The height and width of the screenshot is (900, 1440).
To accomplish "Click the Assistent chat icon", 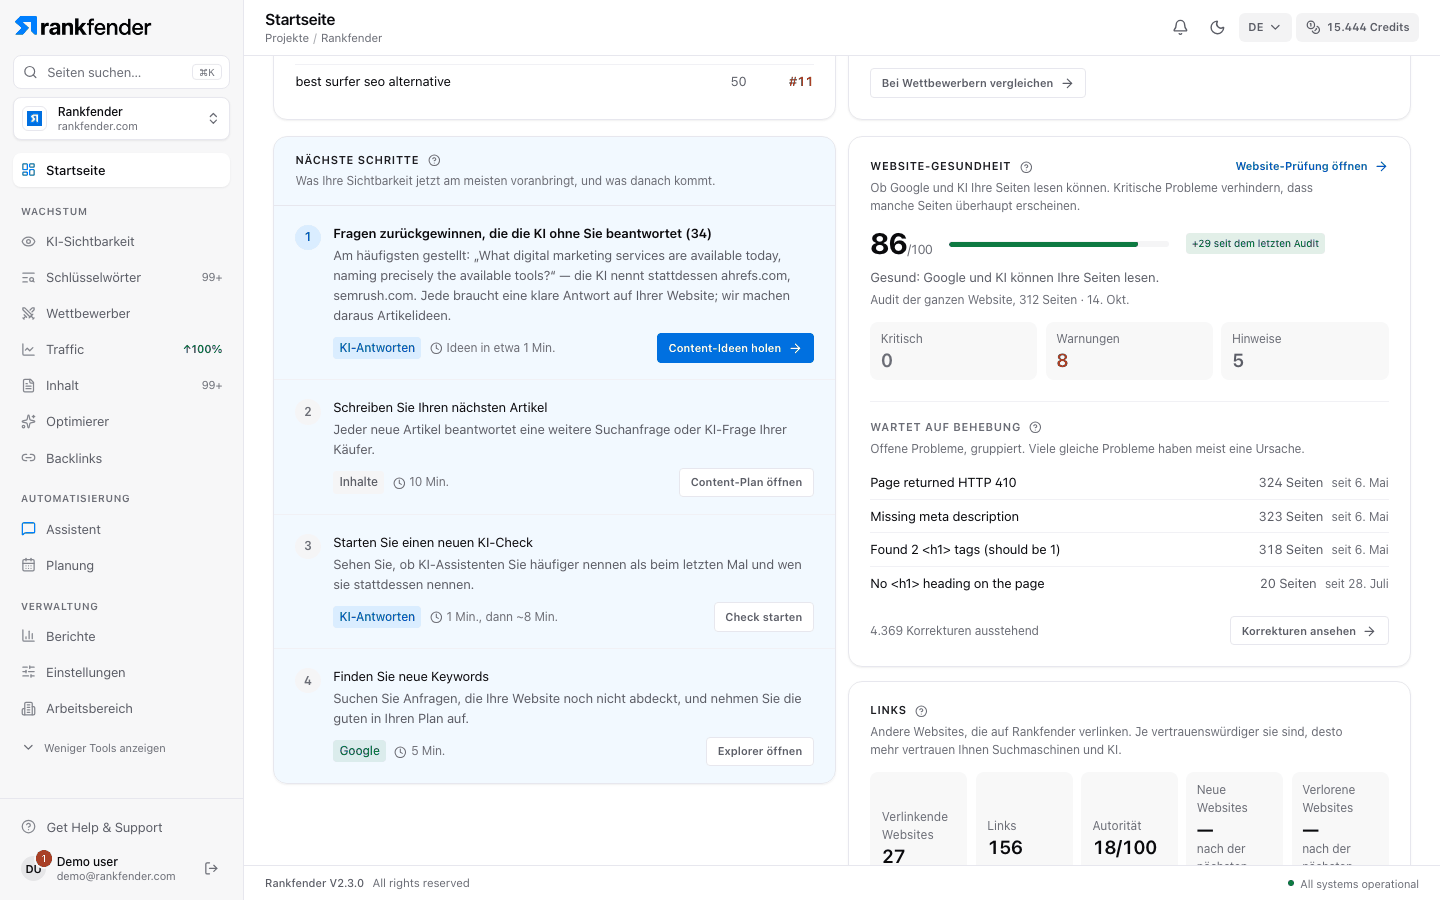I will pos(28,529).
